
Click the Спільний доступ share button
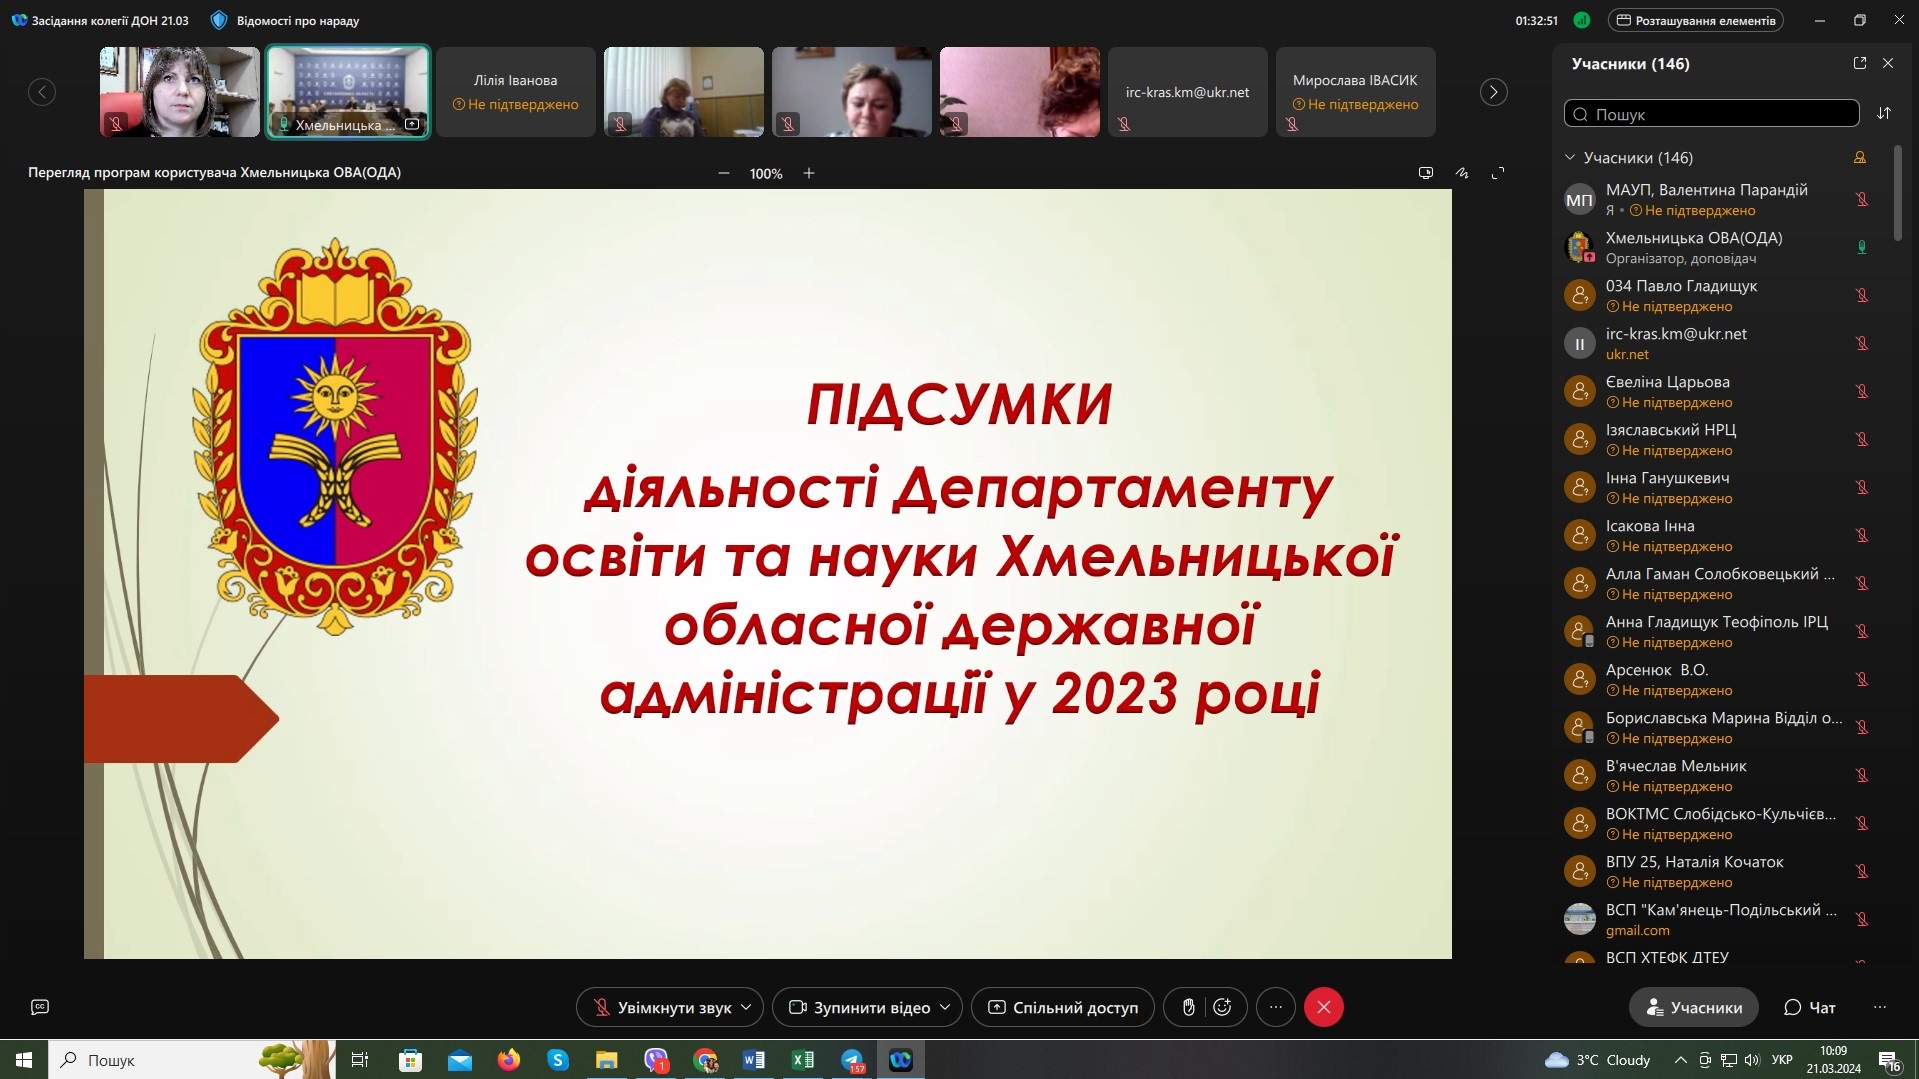point(1062,1007)
